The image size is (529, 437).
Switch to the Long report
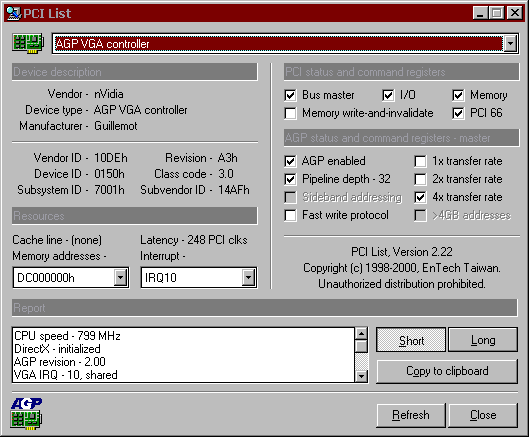click(483, 340)
